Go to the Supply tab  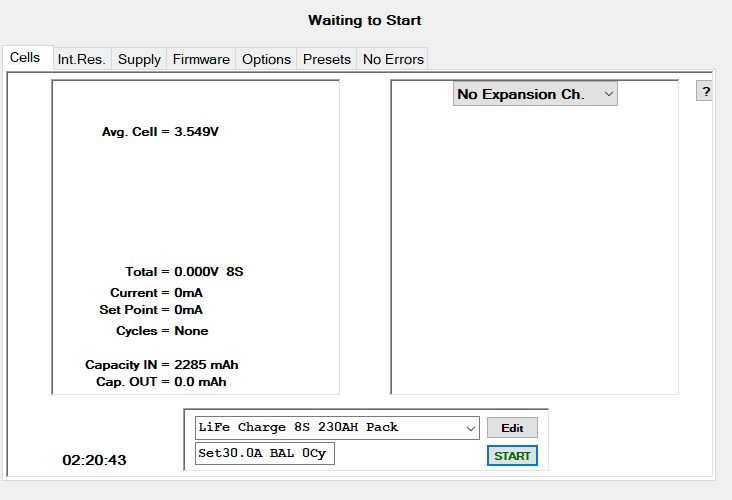click(139, 59)
